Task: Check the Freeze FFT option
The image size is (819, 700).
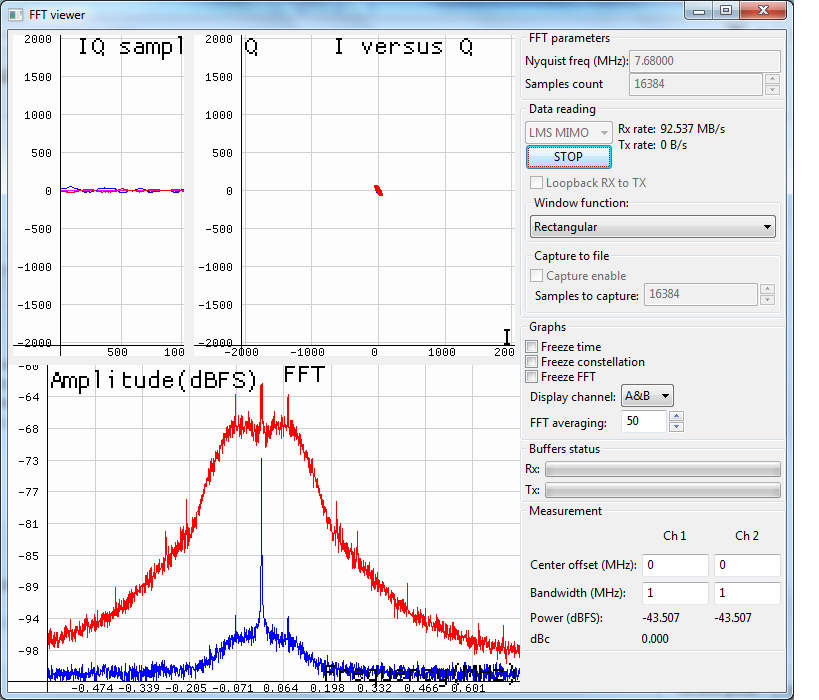Action: pos(533,377)
